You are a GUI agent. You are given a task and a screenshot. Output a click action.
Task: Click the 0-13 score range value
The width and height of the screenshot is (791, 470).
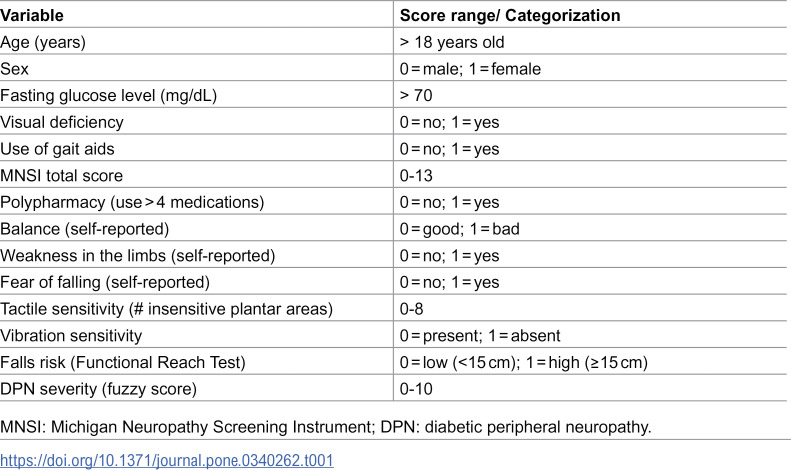click(x=416, y=176)
